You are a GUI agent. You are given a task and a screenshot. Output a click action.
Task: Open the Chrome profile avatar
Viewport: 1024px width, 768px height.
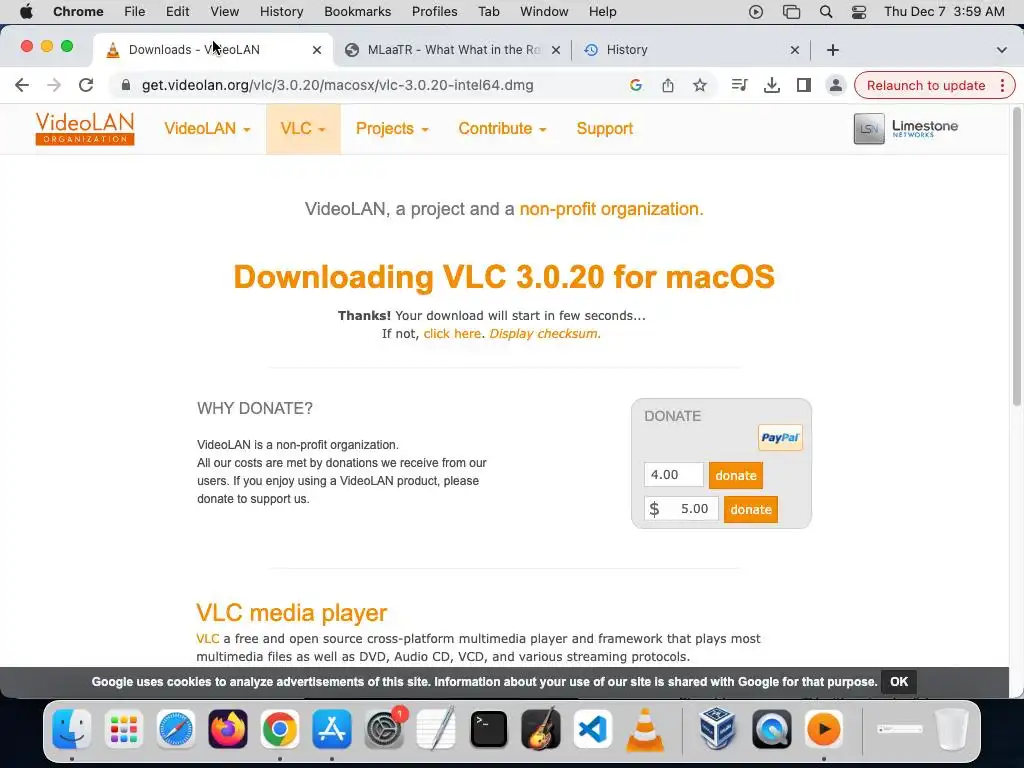(835, 85)
